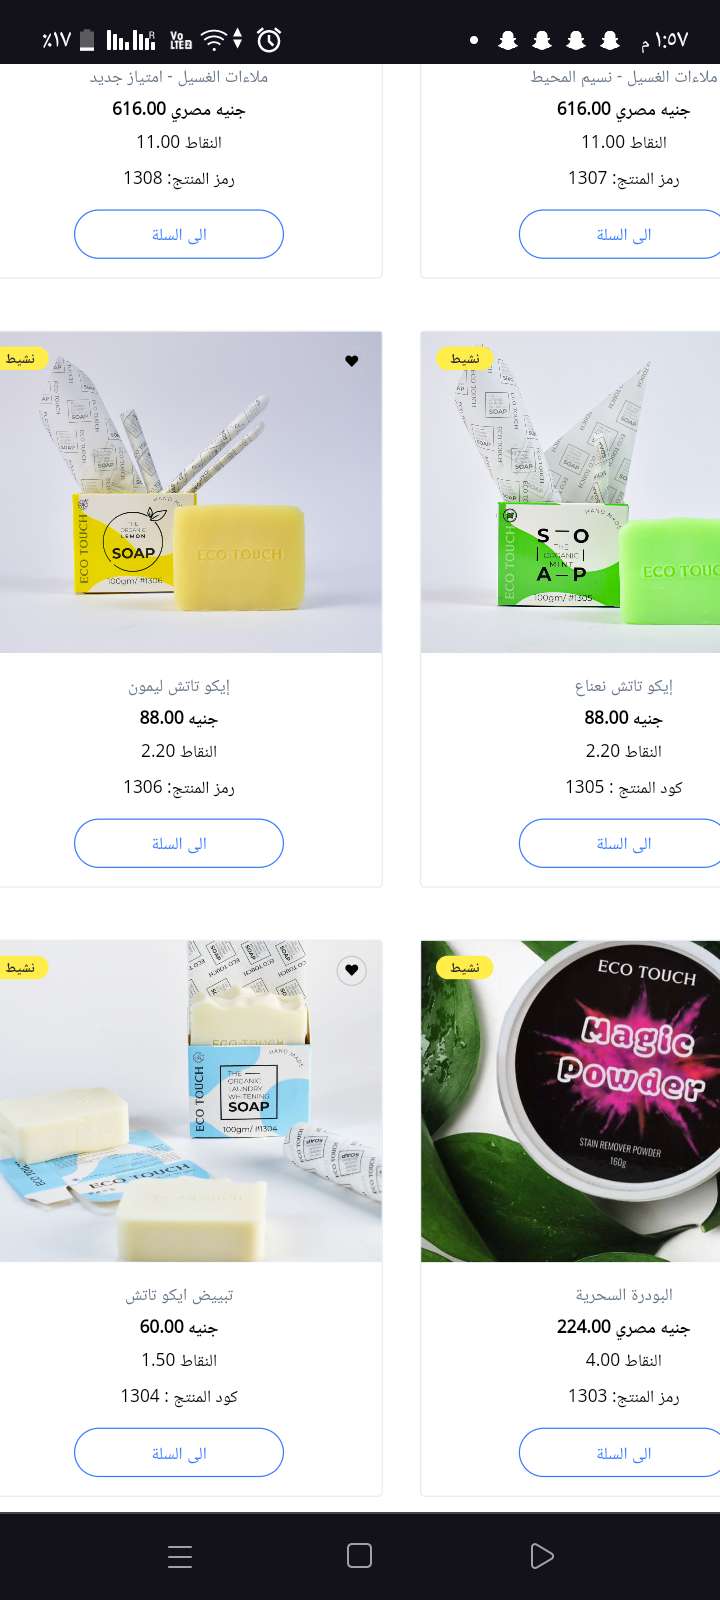Open the إيكو تاتش ليمون product title
The height and width of the screenshot is (1600, 720).
[179, 686]
